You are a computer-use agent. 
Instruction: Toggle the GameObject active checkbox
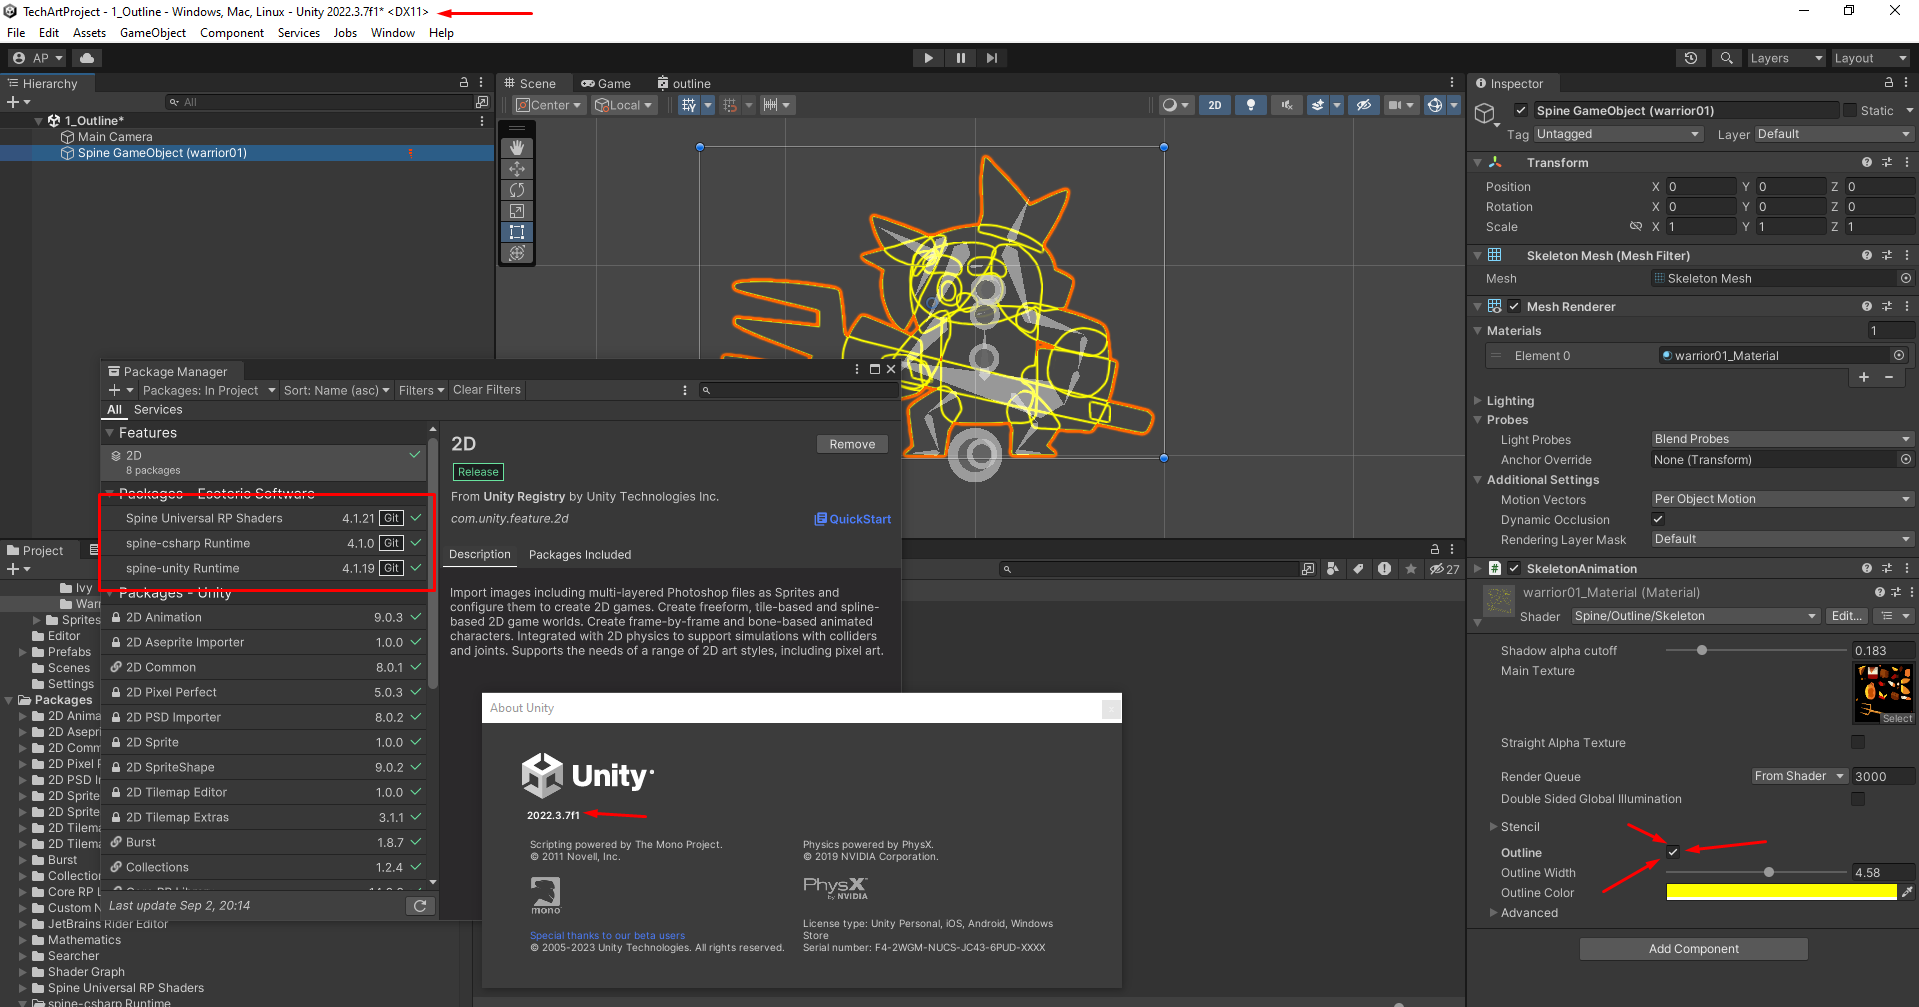pyautogui.click(x=1521, y=111)
